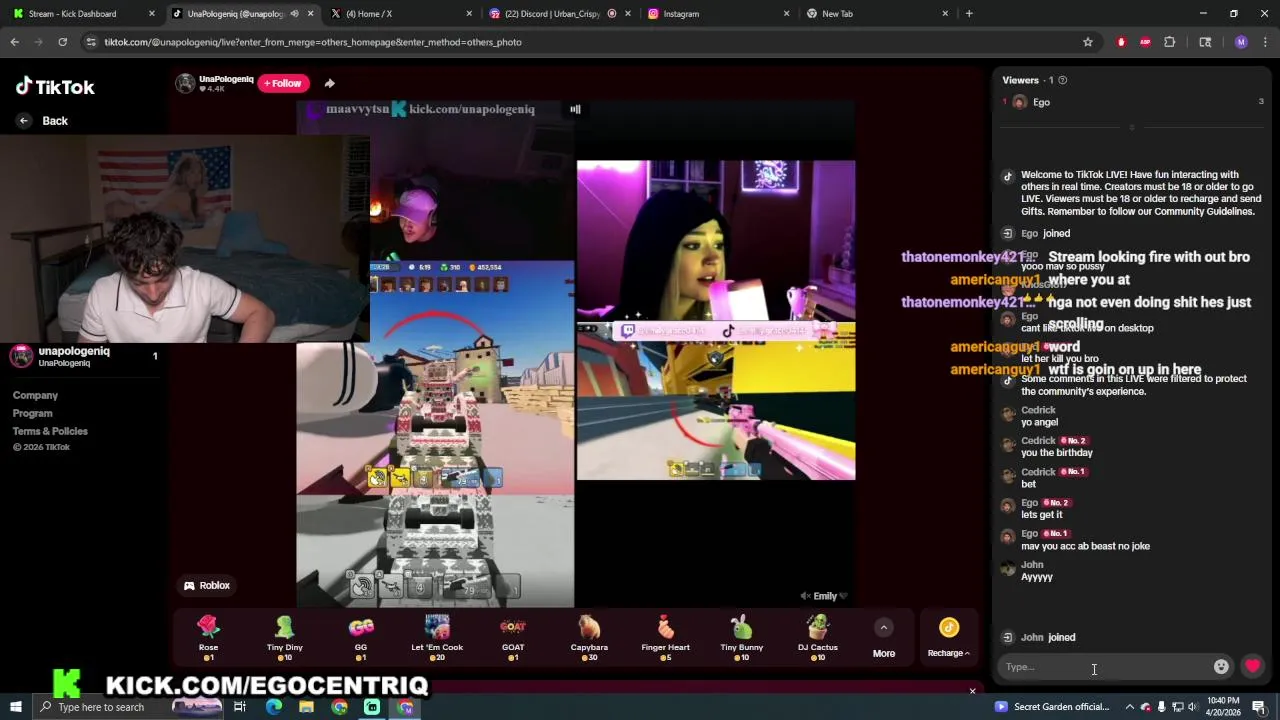
Task: Open the Chrome profile avatar M
Action: click(x=1241, y=42)
